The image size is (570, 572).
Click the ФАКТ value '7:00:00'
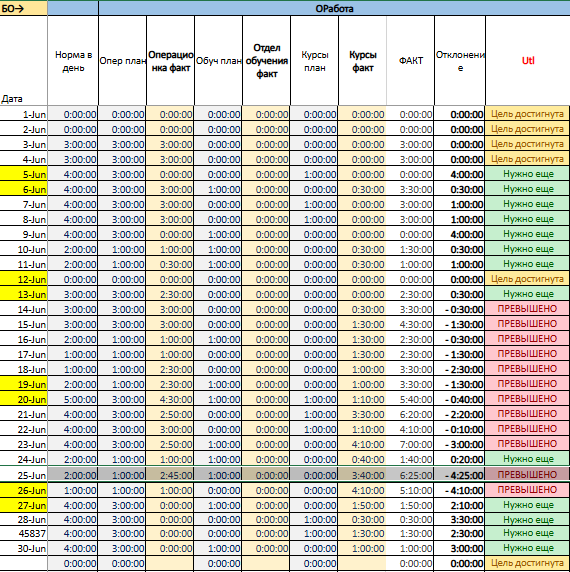click(411, 444)
